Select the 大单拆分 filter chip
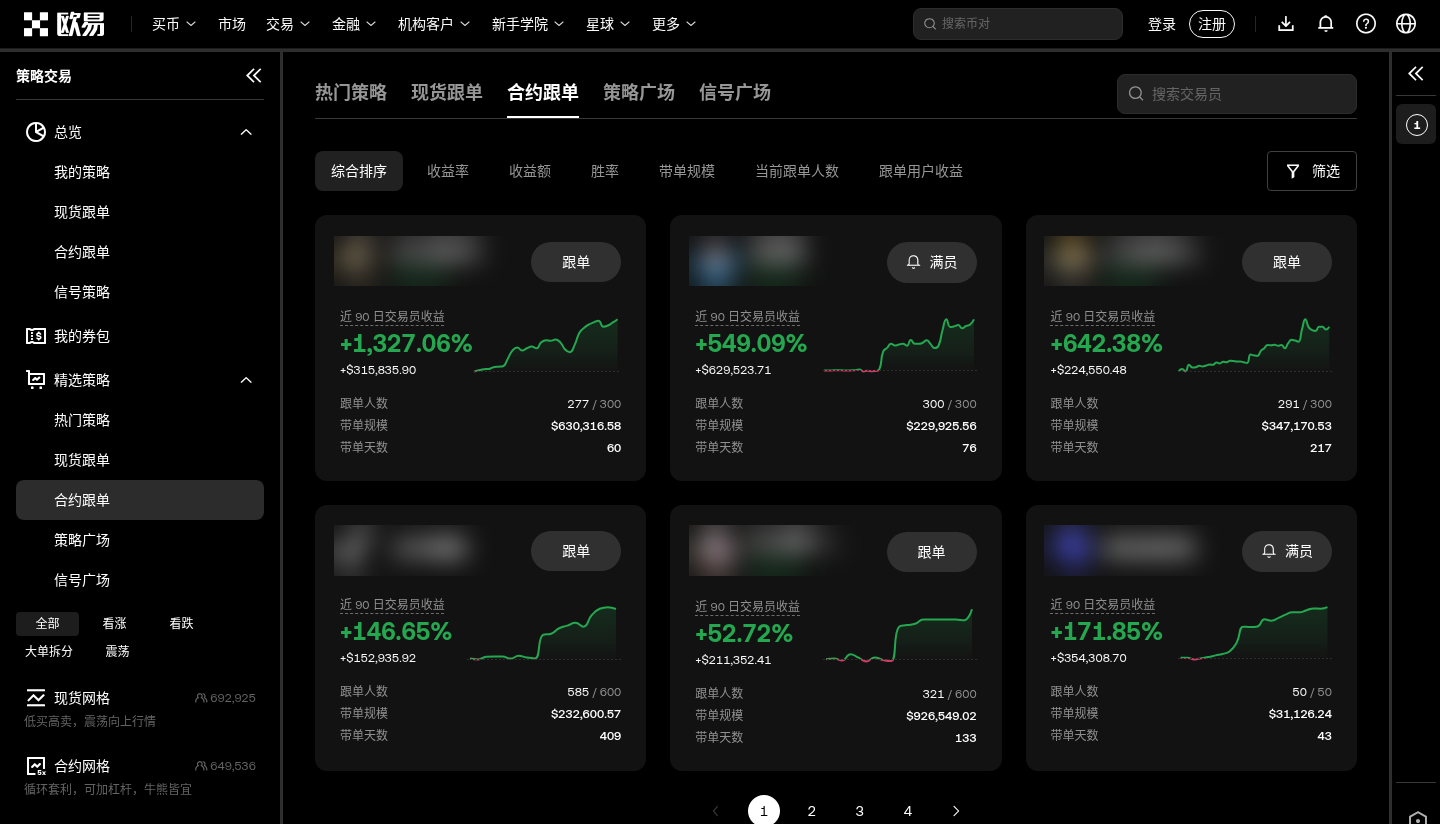Screen dimensions: 1440x824 [49, 651]
